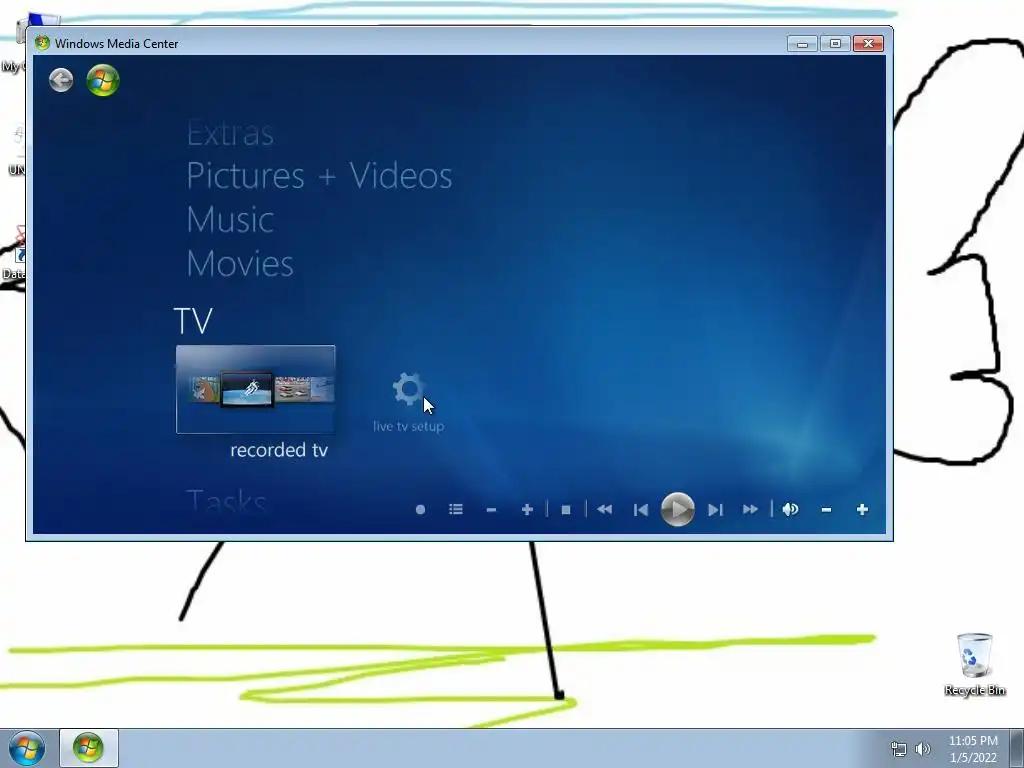This screenshot has width=1024, height=768.
Task: Click the Windows Media Center title bar icon
Action: [42, 43]
